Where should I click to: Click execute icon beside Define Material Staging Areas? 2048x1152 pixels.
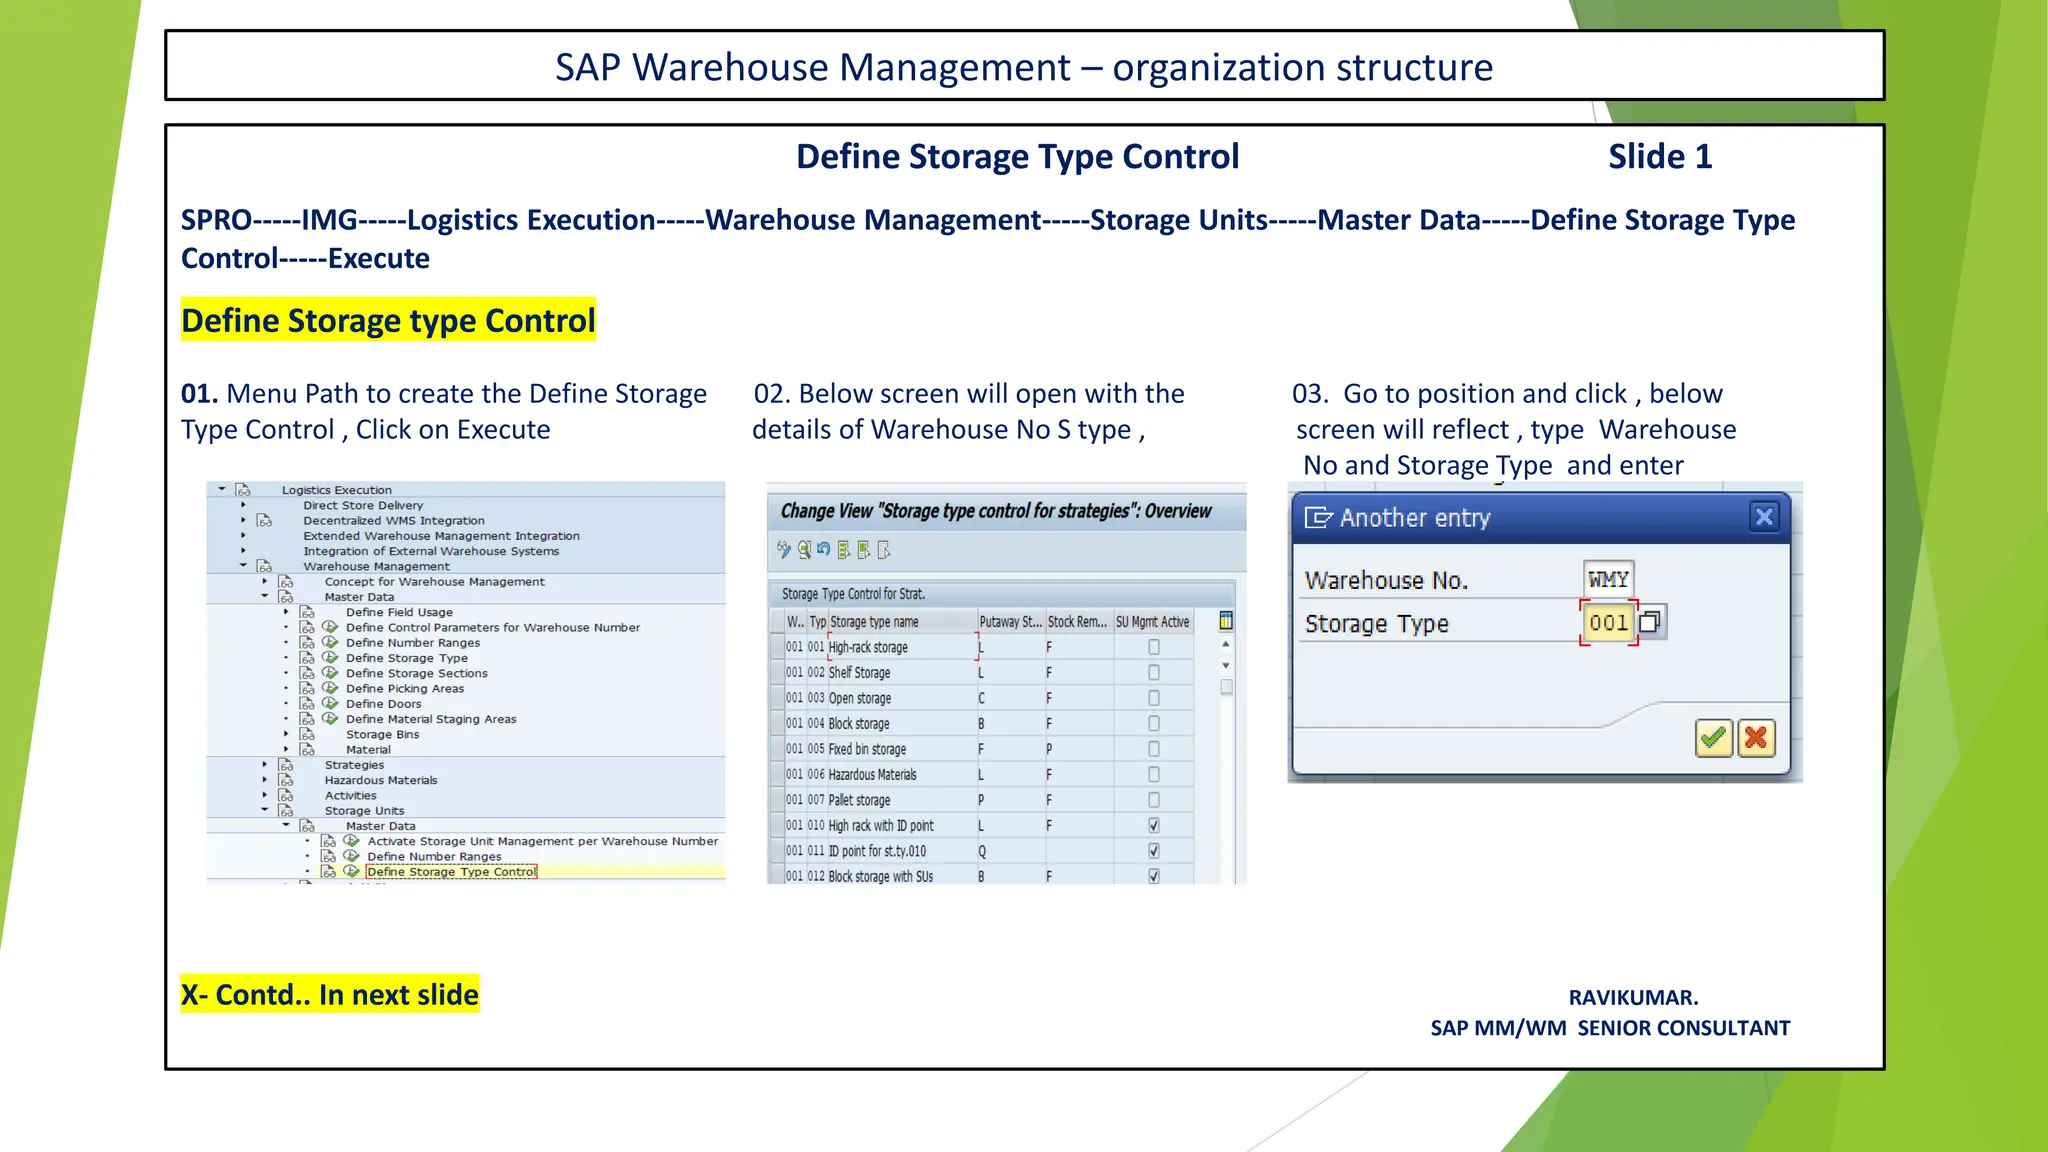[330, 719]
